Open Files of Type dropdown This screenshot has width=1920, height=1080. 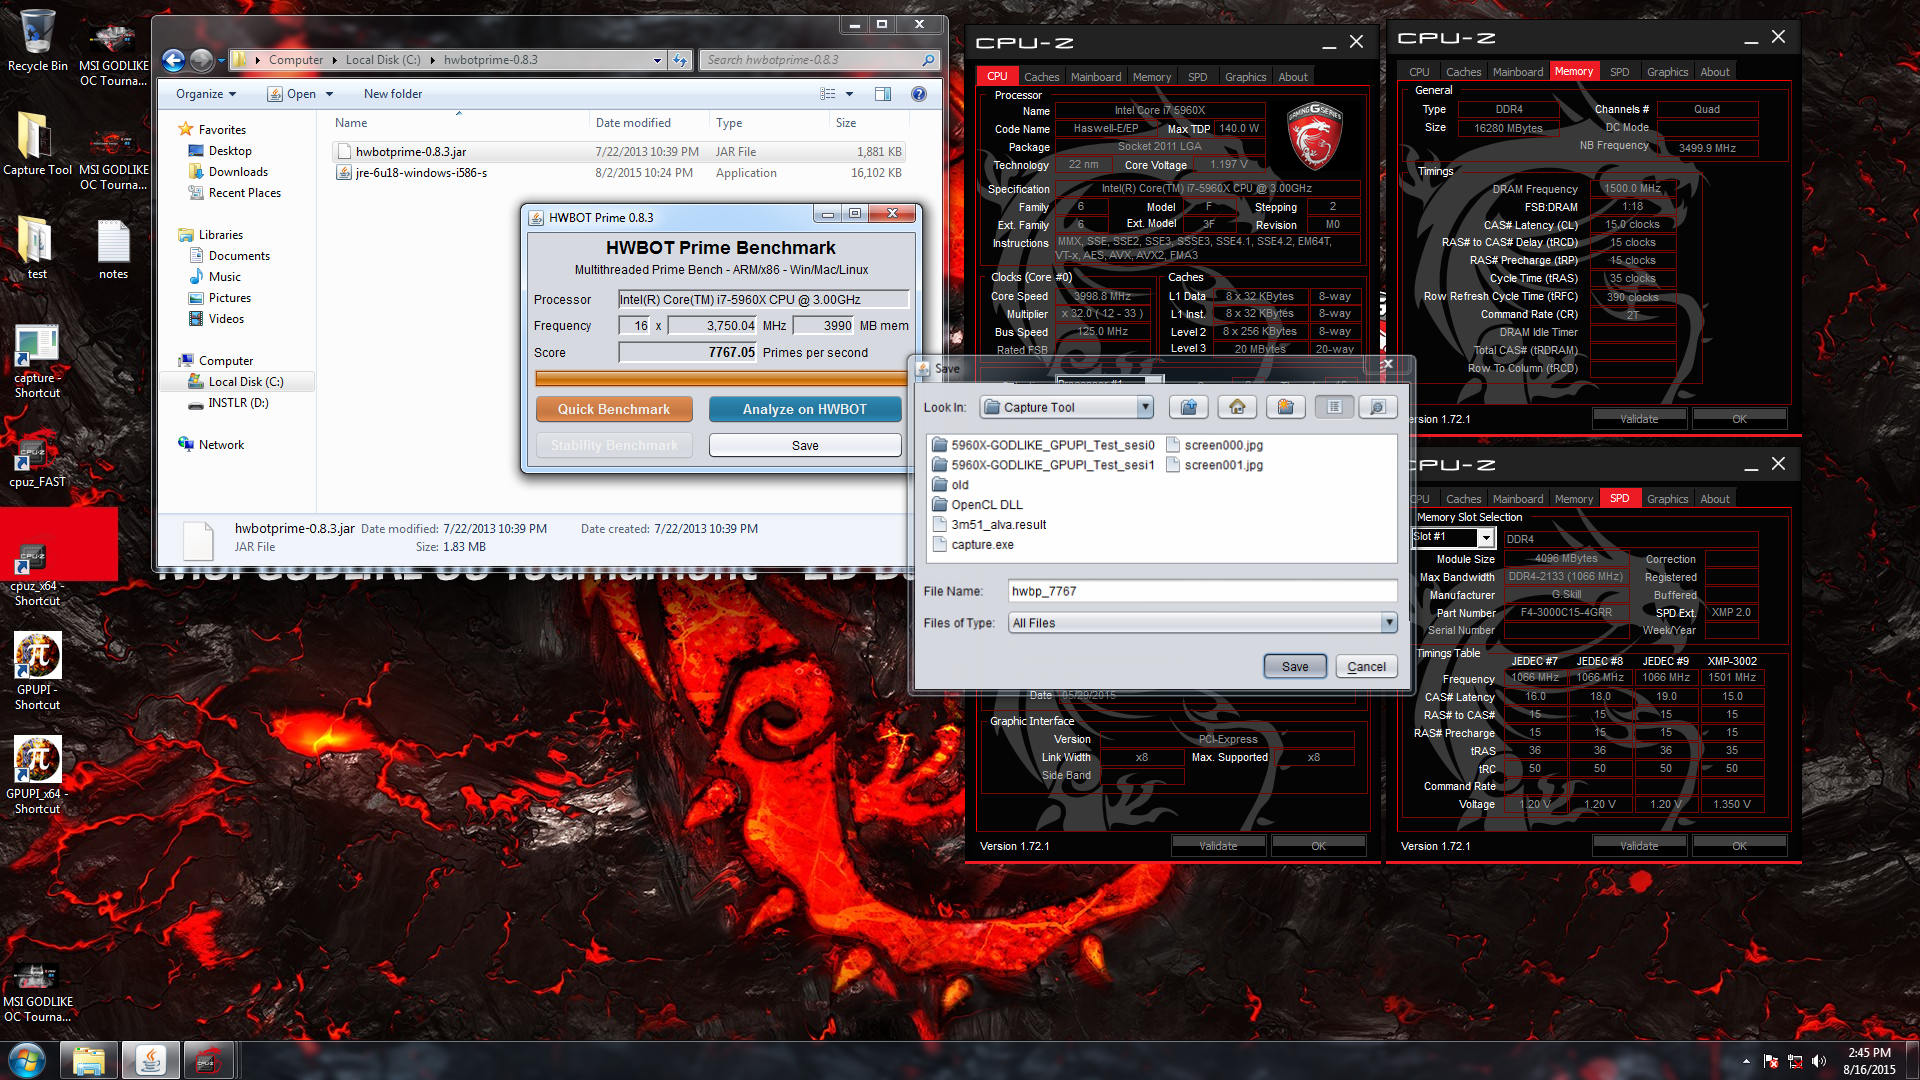point(1389,622)
